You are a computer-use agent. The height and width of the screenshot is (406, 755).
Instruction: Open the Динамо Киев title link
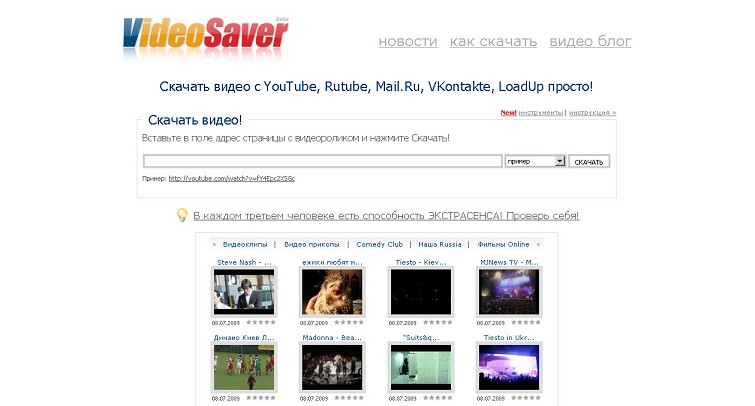tap(244, 338)
